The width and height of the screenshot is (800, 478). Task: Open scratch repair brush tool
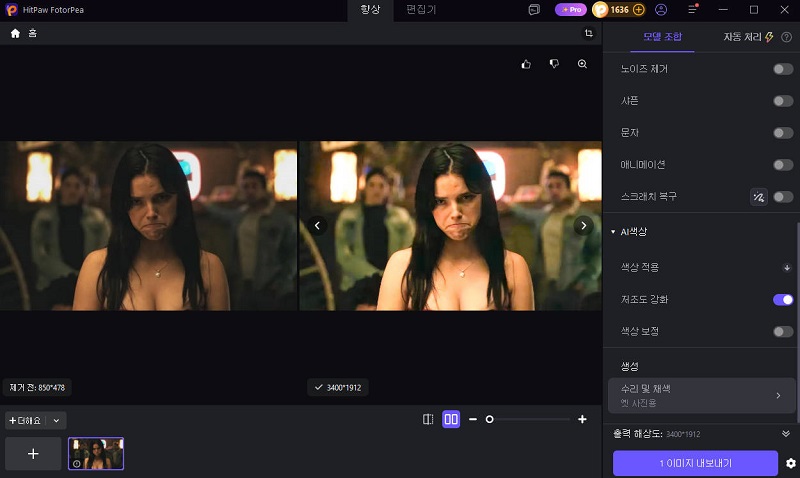point(759,197)
